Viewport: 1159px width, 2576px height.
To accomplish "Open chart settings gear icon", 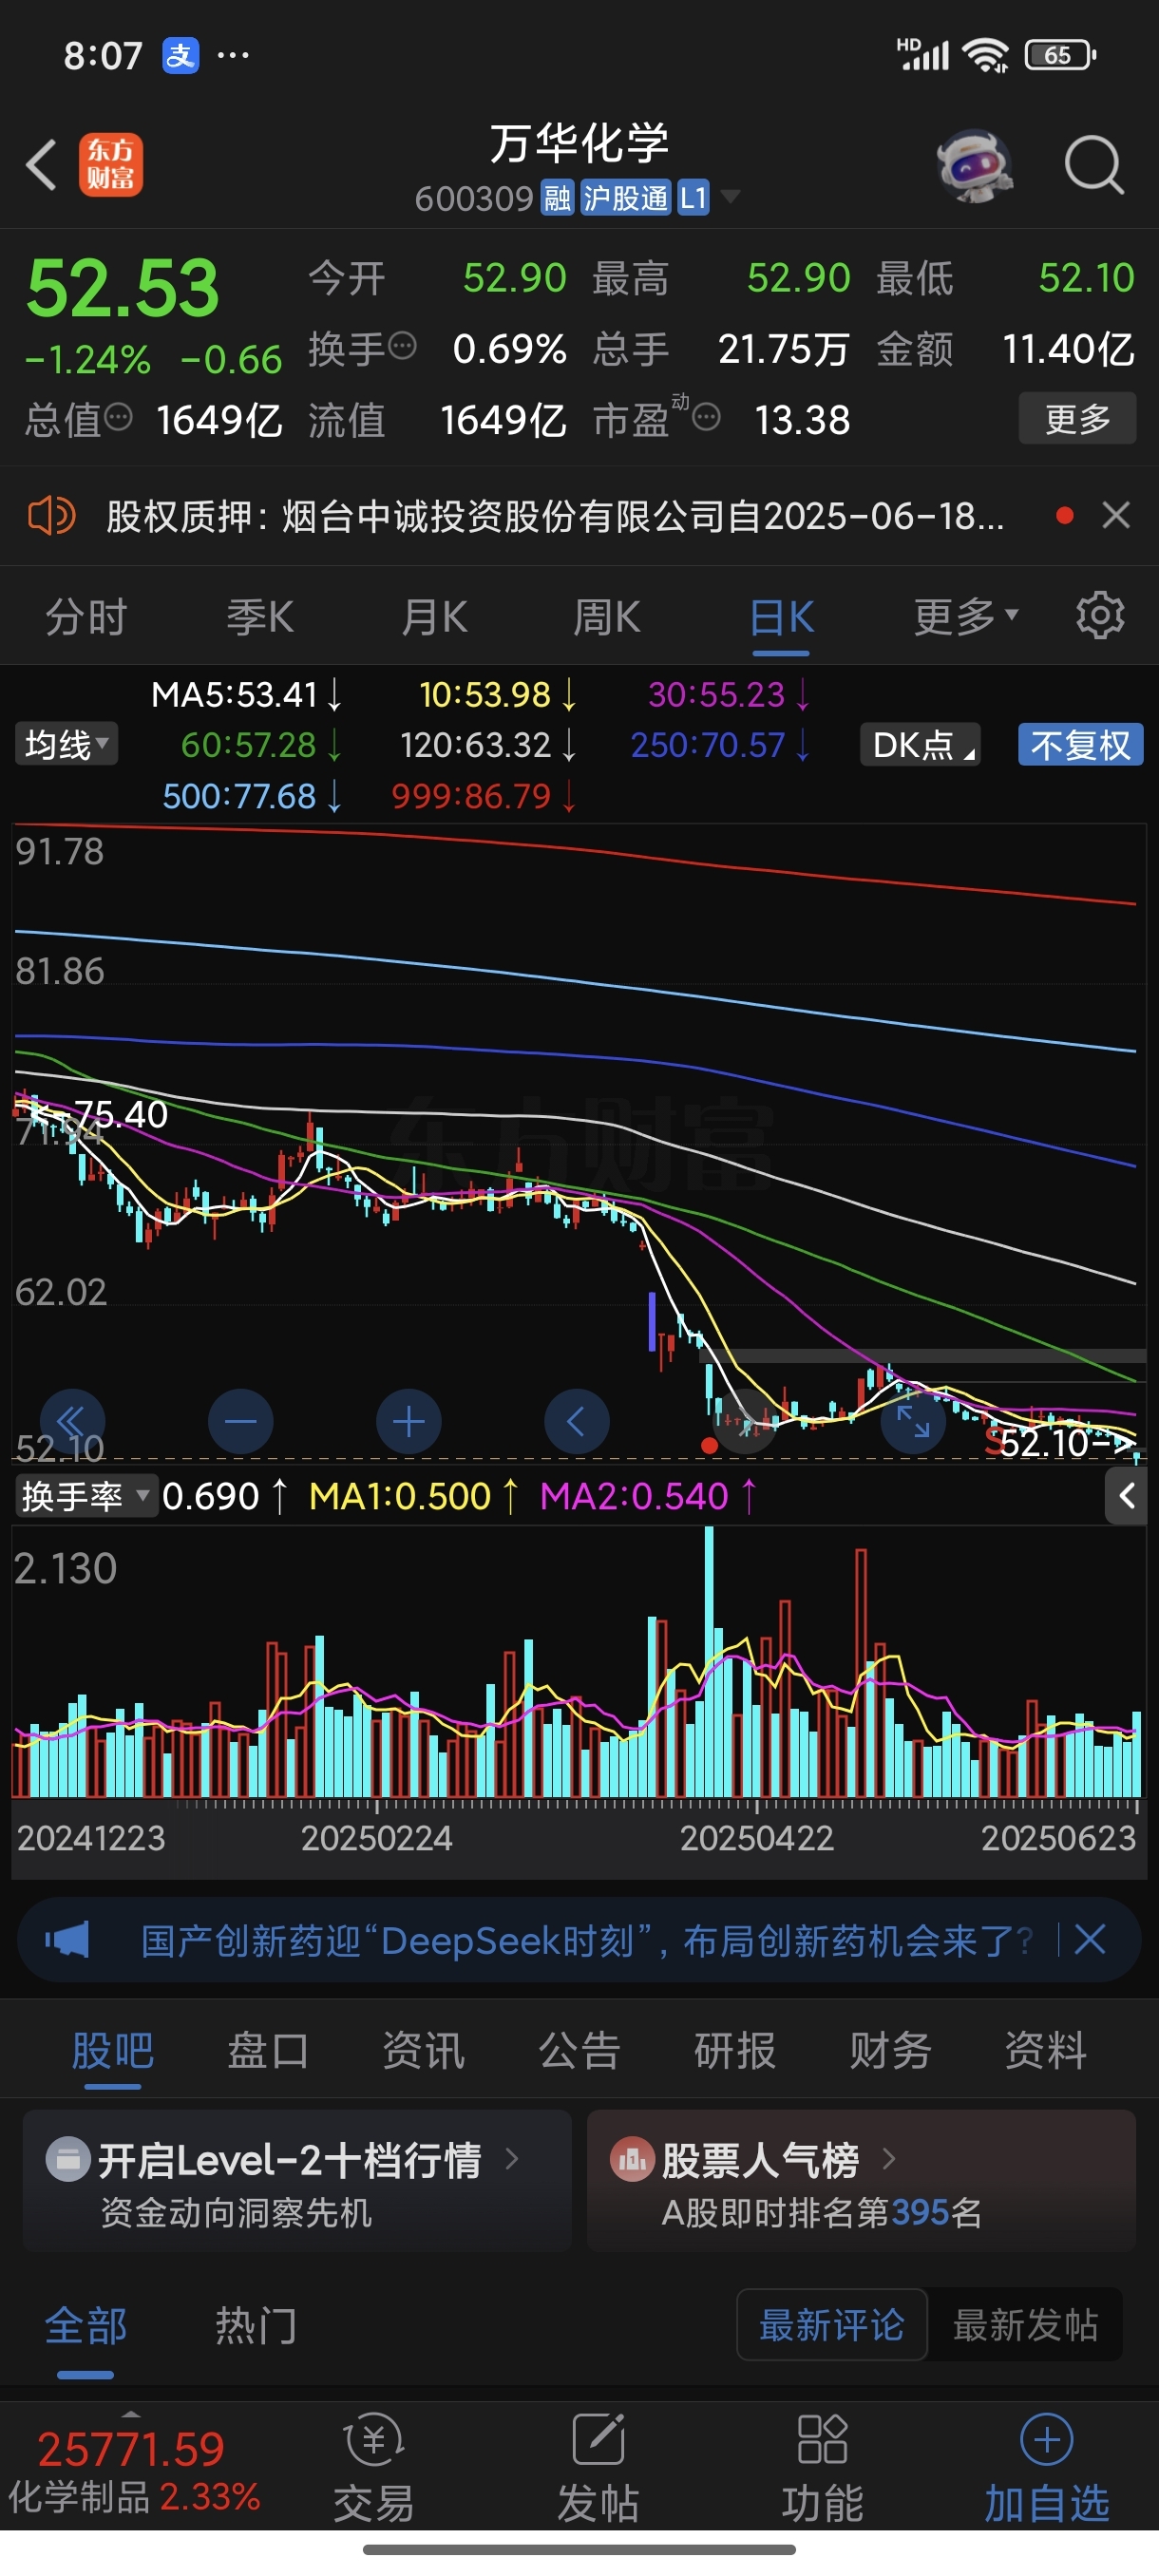I will pos(1100,616).
